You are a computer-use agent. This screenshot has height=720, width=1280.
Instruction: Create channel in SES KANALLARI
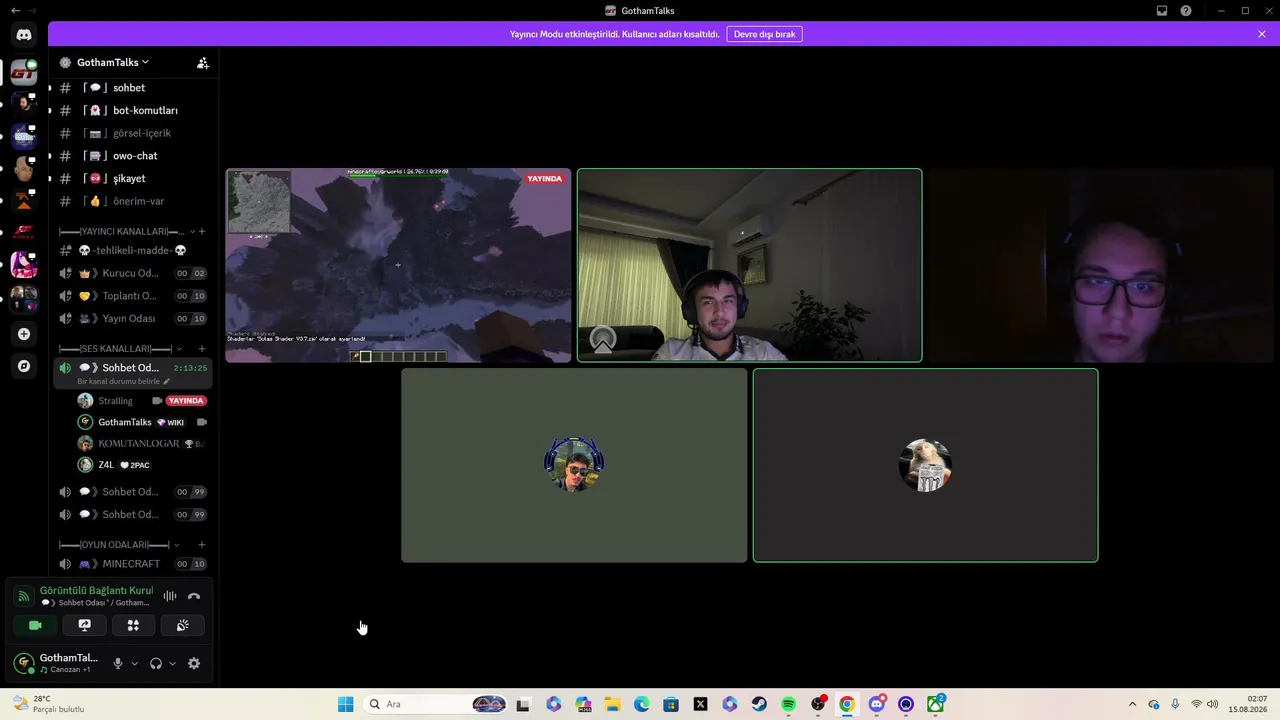(x=202, y=349)
